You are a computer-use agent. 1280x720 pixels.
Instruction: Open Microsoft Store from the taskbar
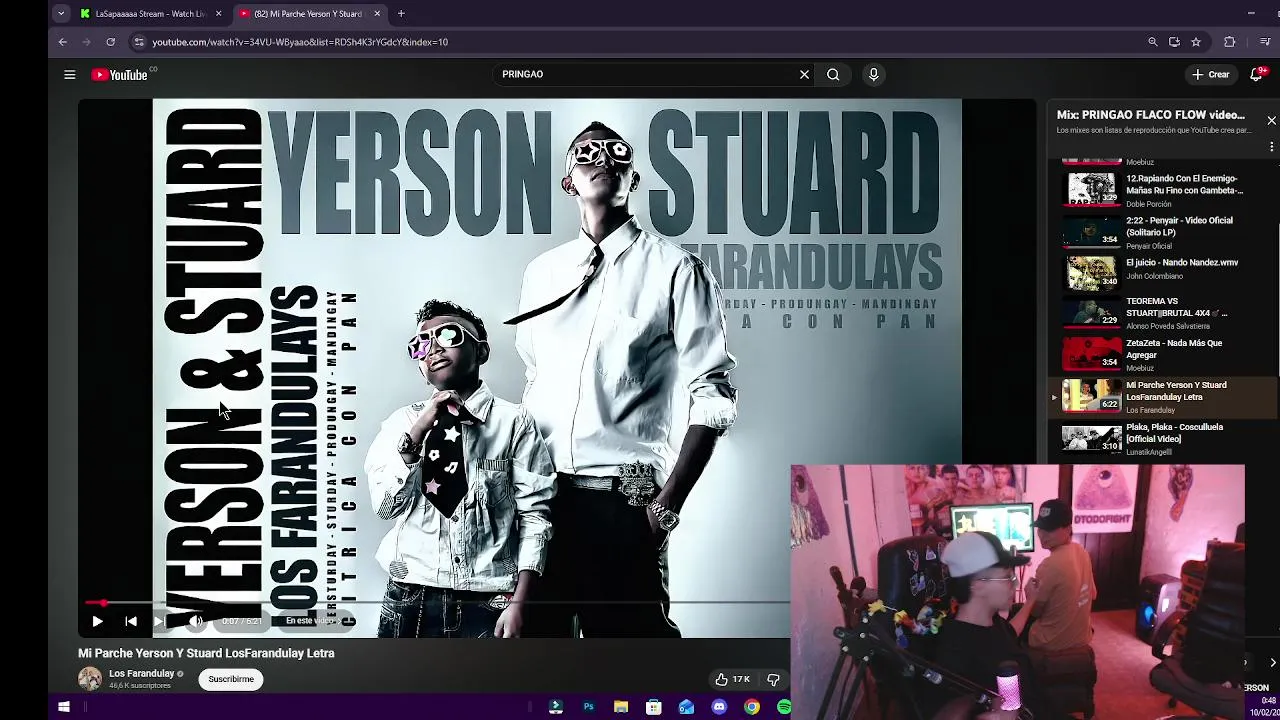[653, 707]
